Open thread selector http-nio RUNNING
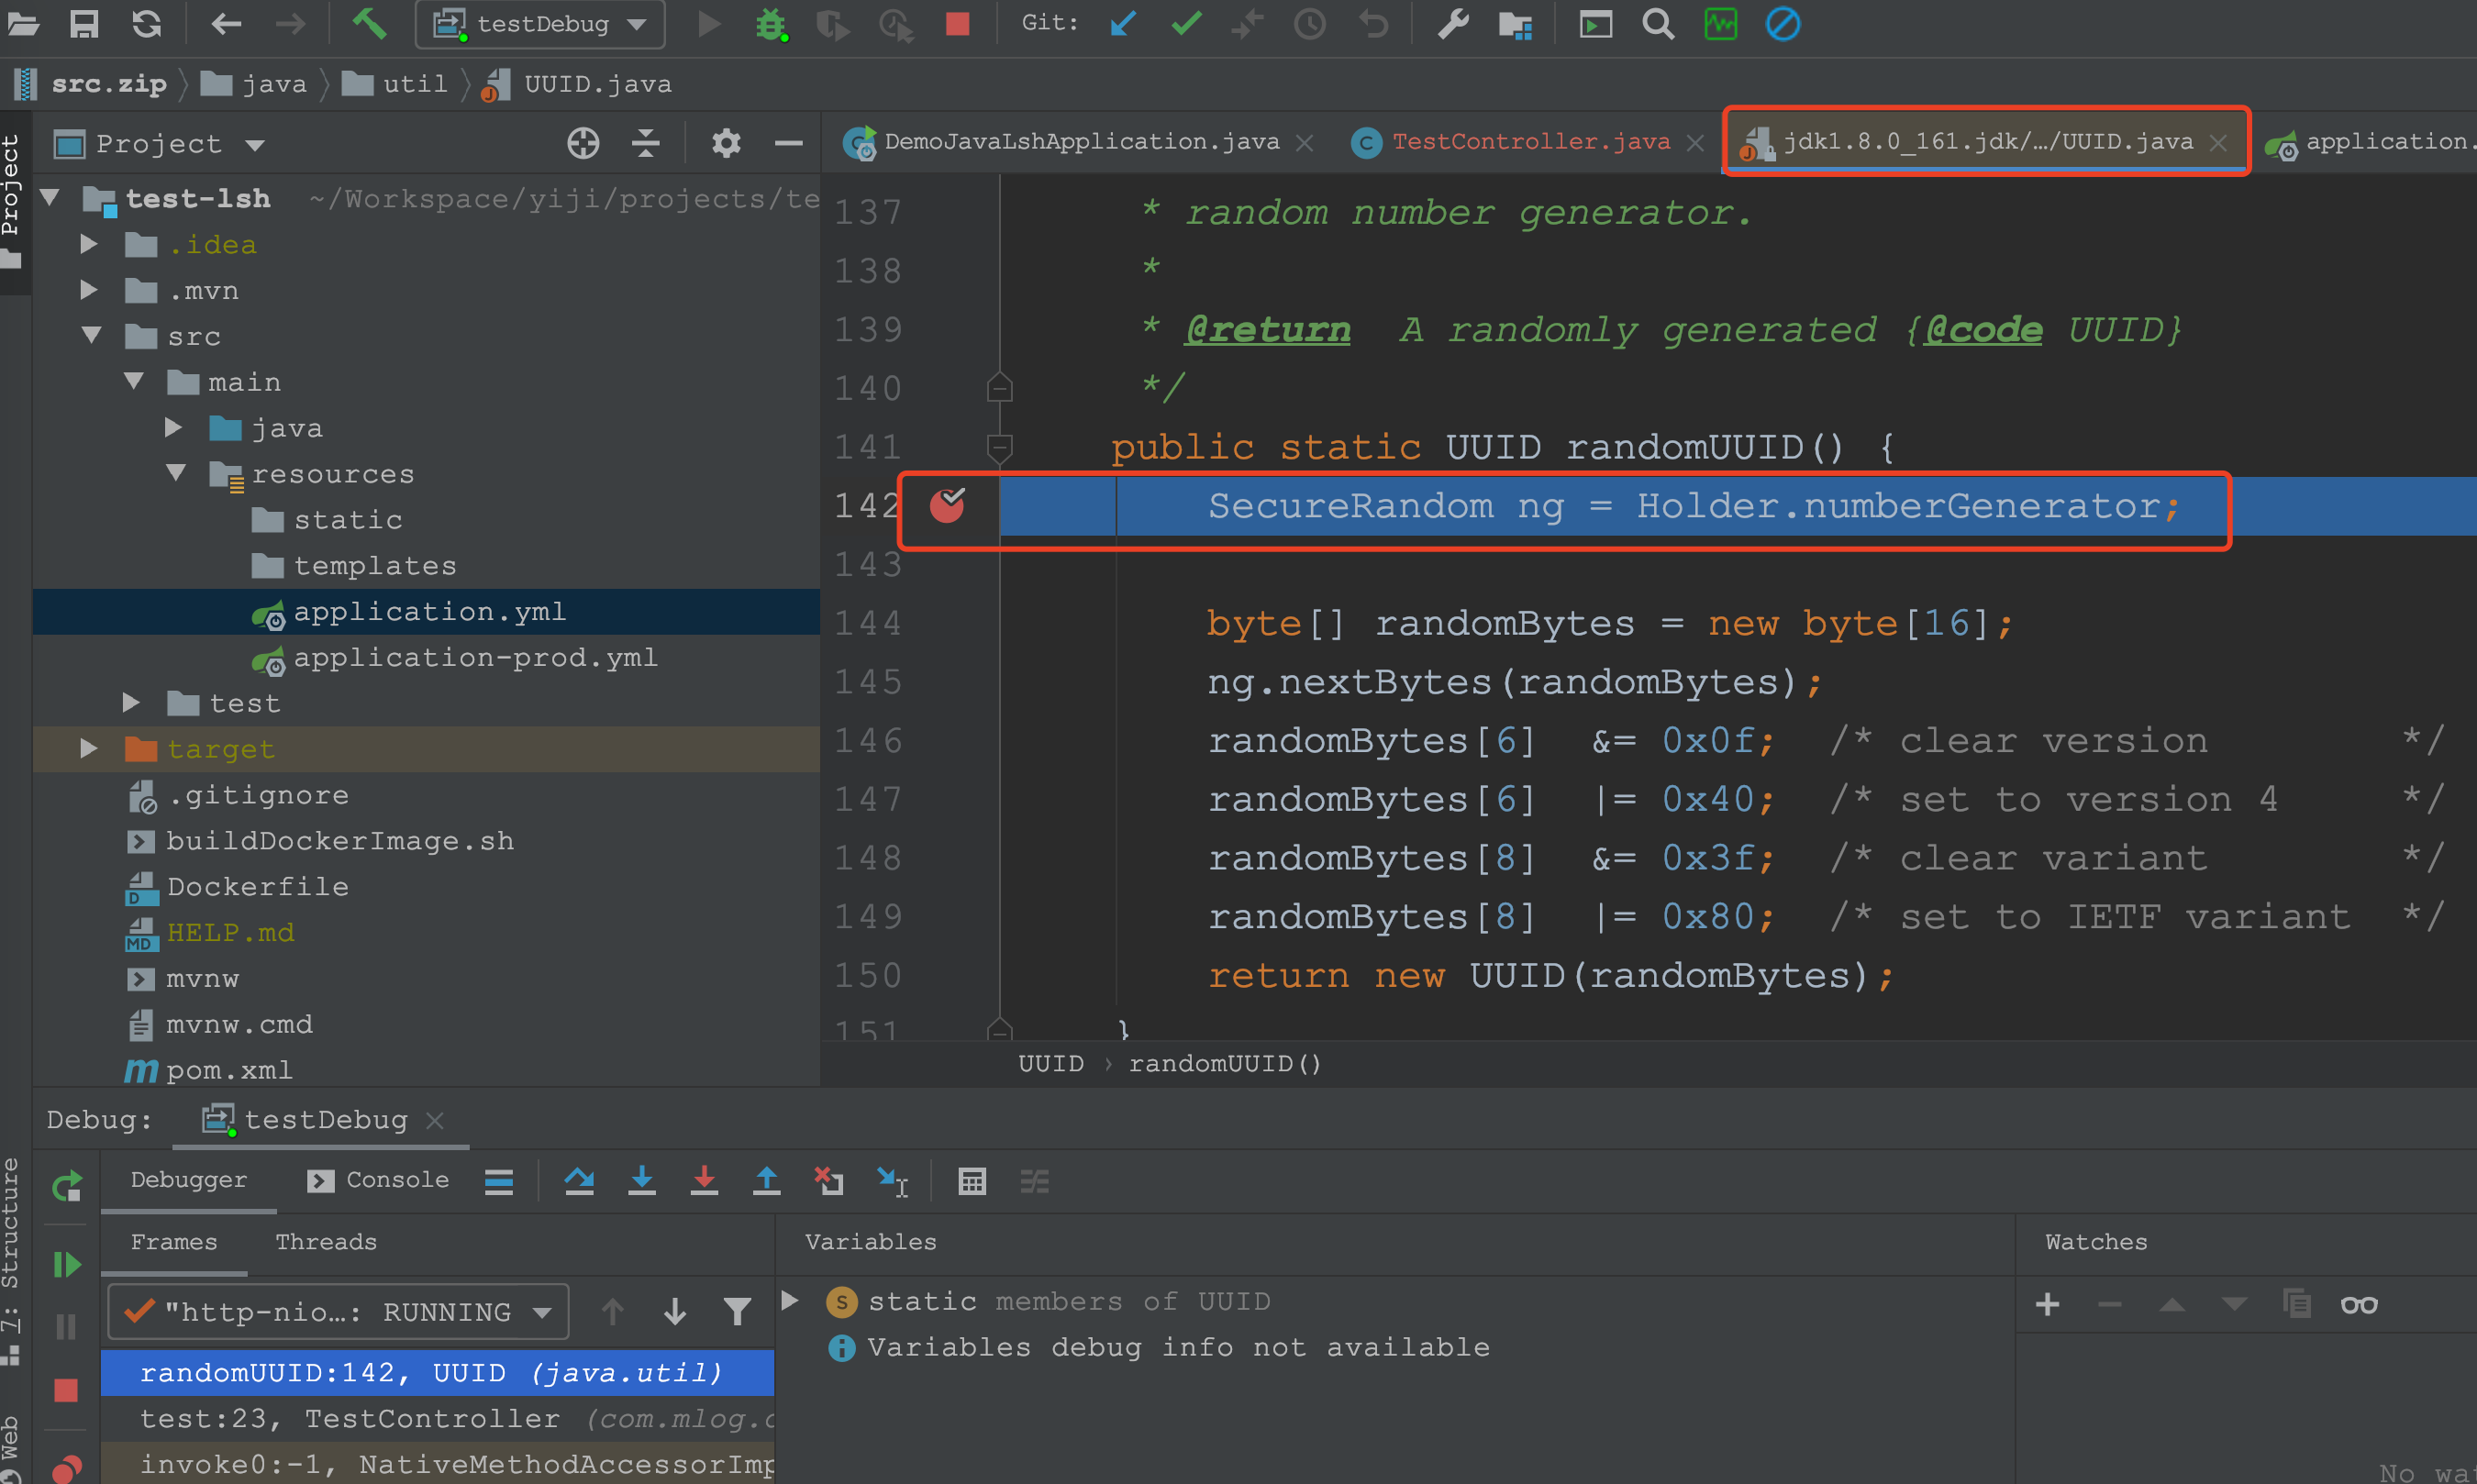Viewport: 2477px width, 1484px height. click(x=338, y=1311)
